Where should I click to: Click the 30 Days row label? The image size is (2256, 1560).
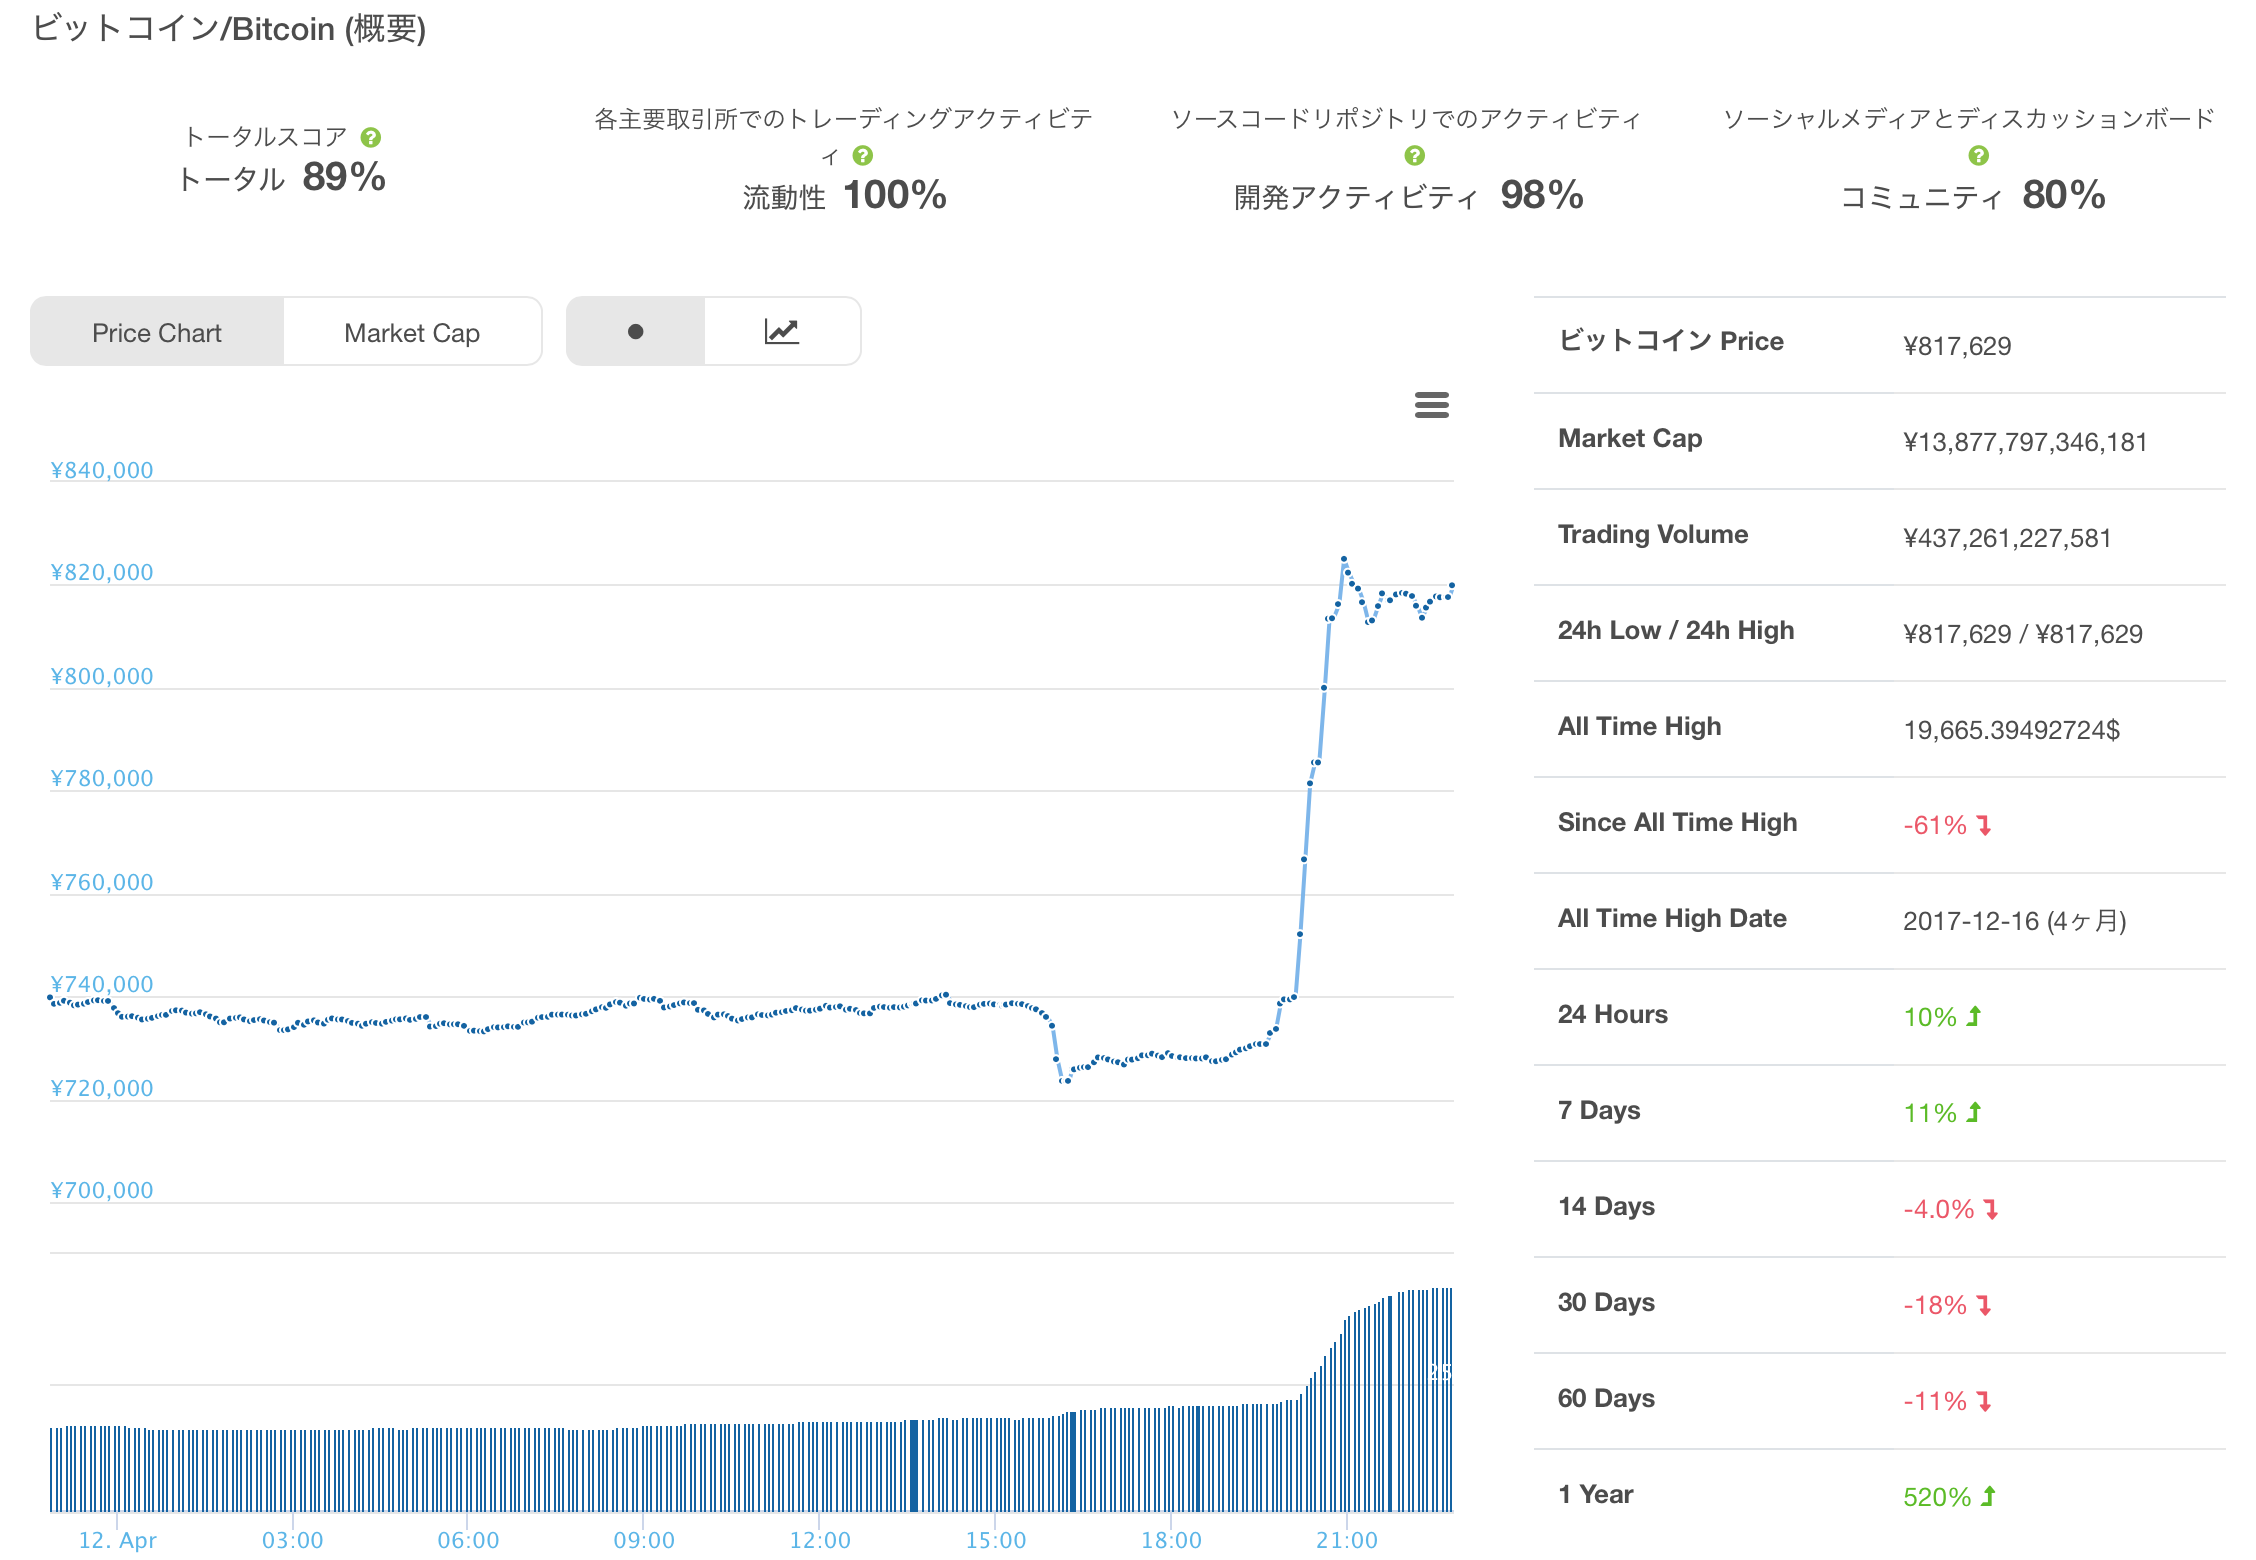(1606, 1302)
